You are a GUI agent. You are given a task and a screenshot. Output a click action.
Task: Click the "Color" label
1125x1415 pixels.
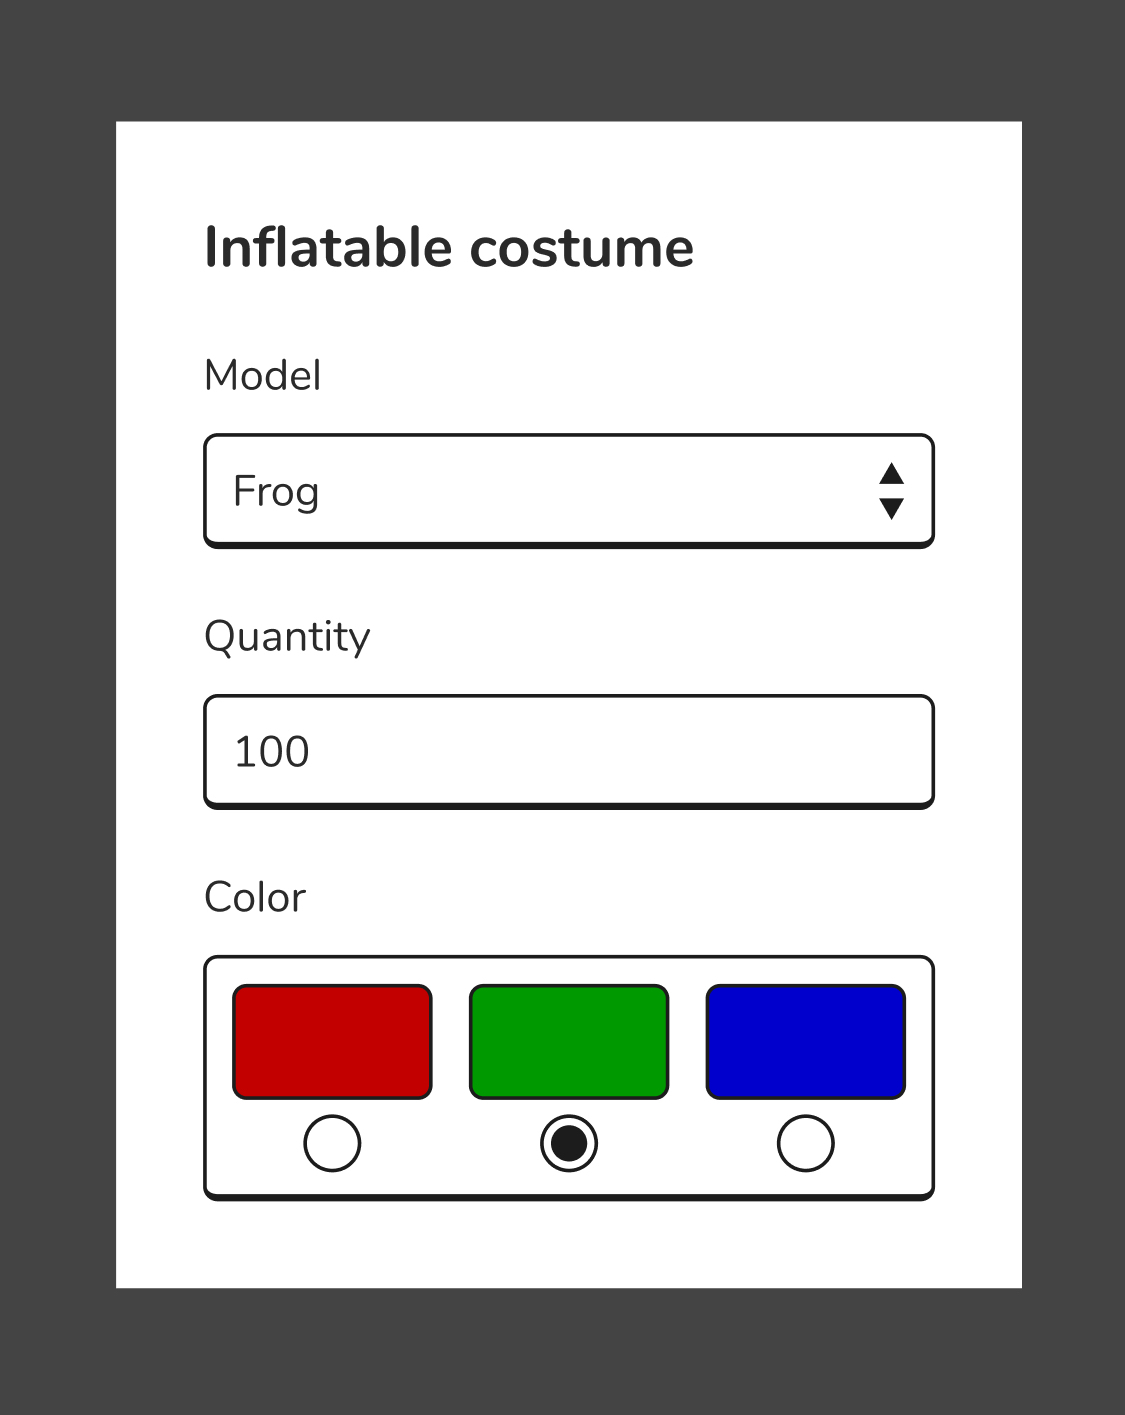(254, 897)
